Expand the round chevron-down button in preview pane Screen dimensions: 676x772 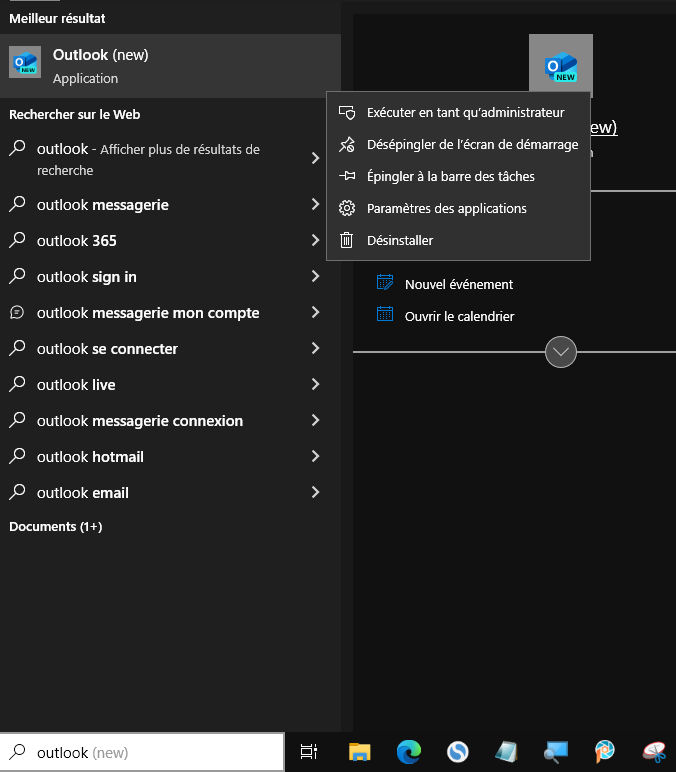pyautogui.click(x=561, y=352)
